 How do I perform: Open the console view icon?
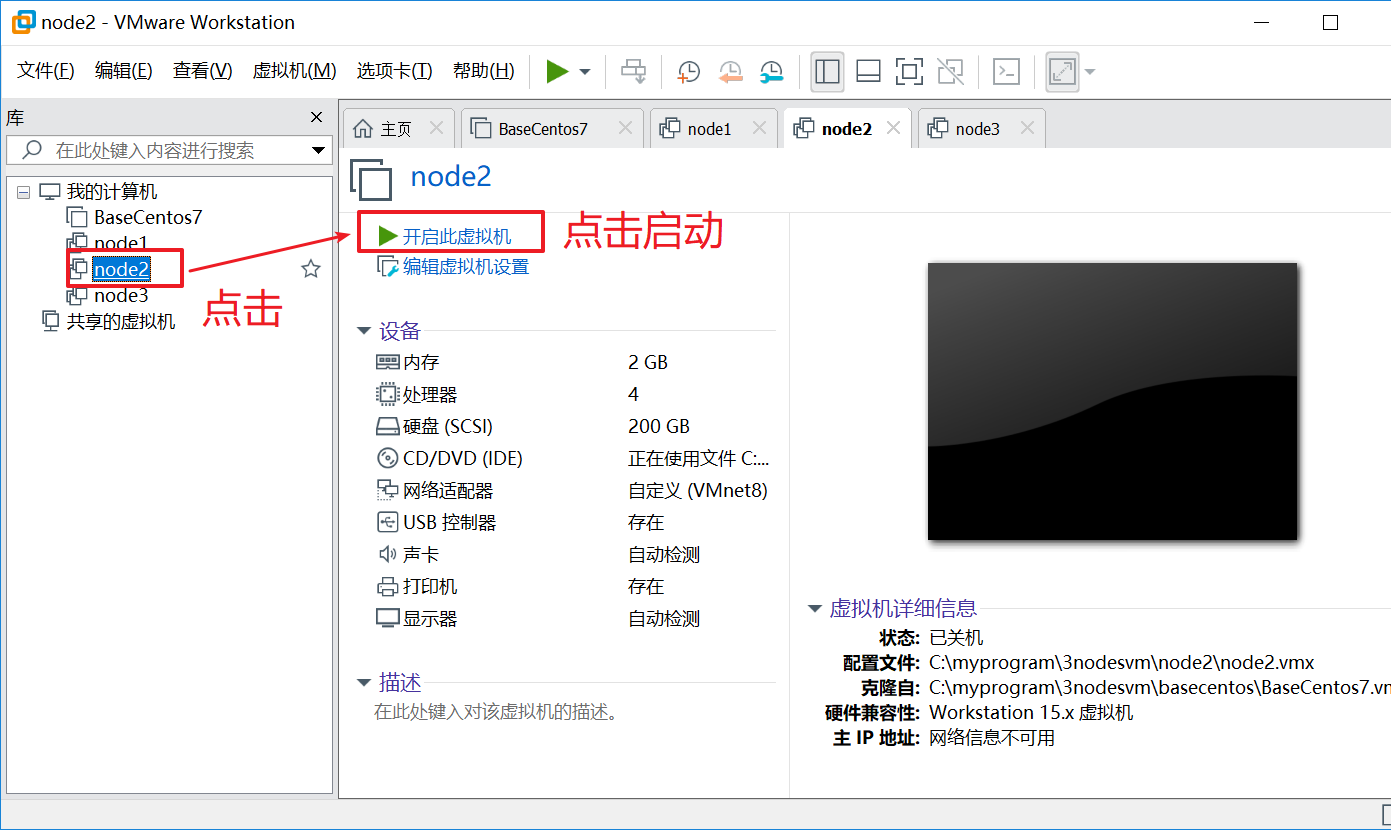pos(1006,71)
